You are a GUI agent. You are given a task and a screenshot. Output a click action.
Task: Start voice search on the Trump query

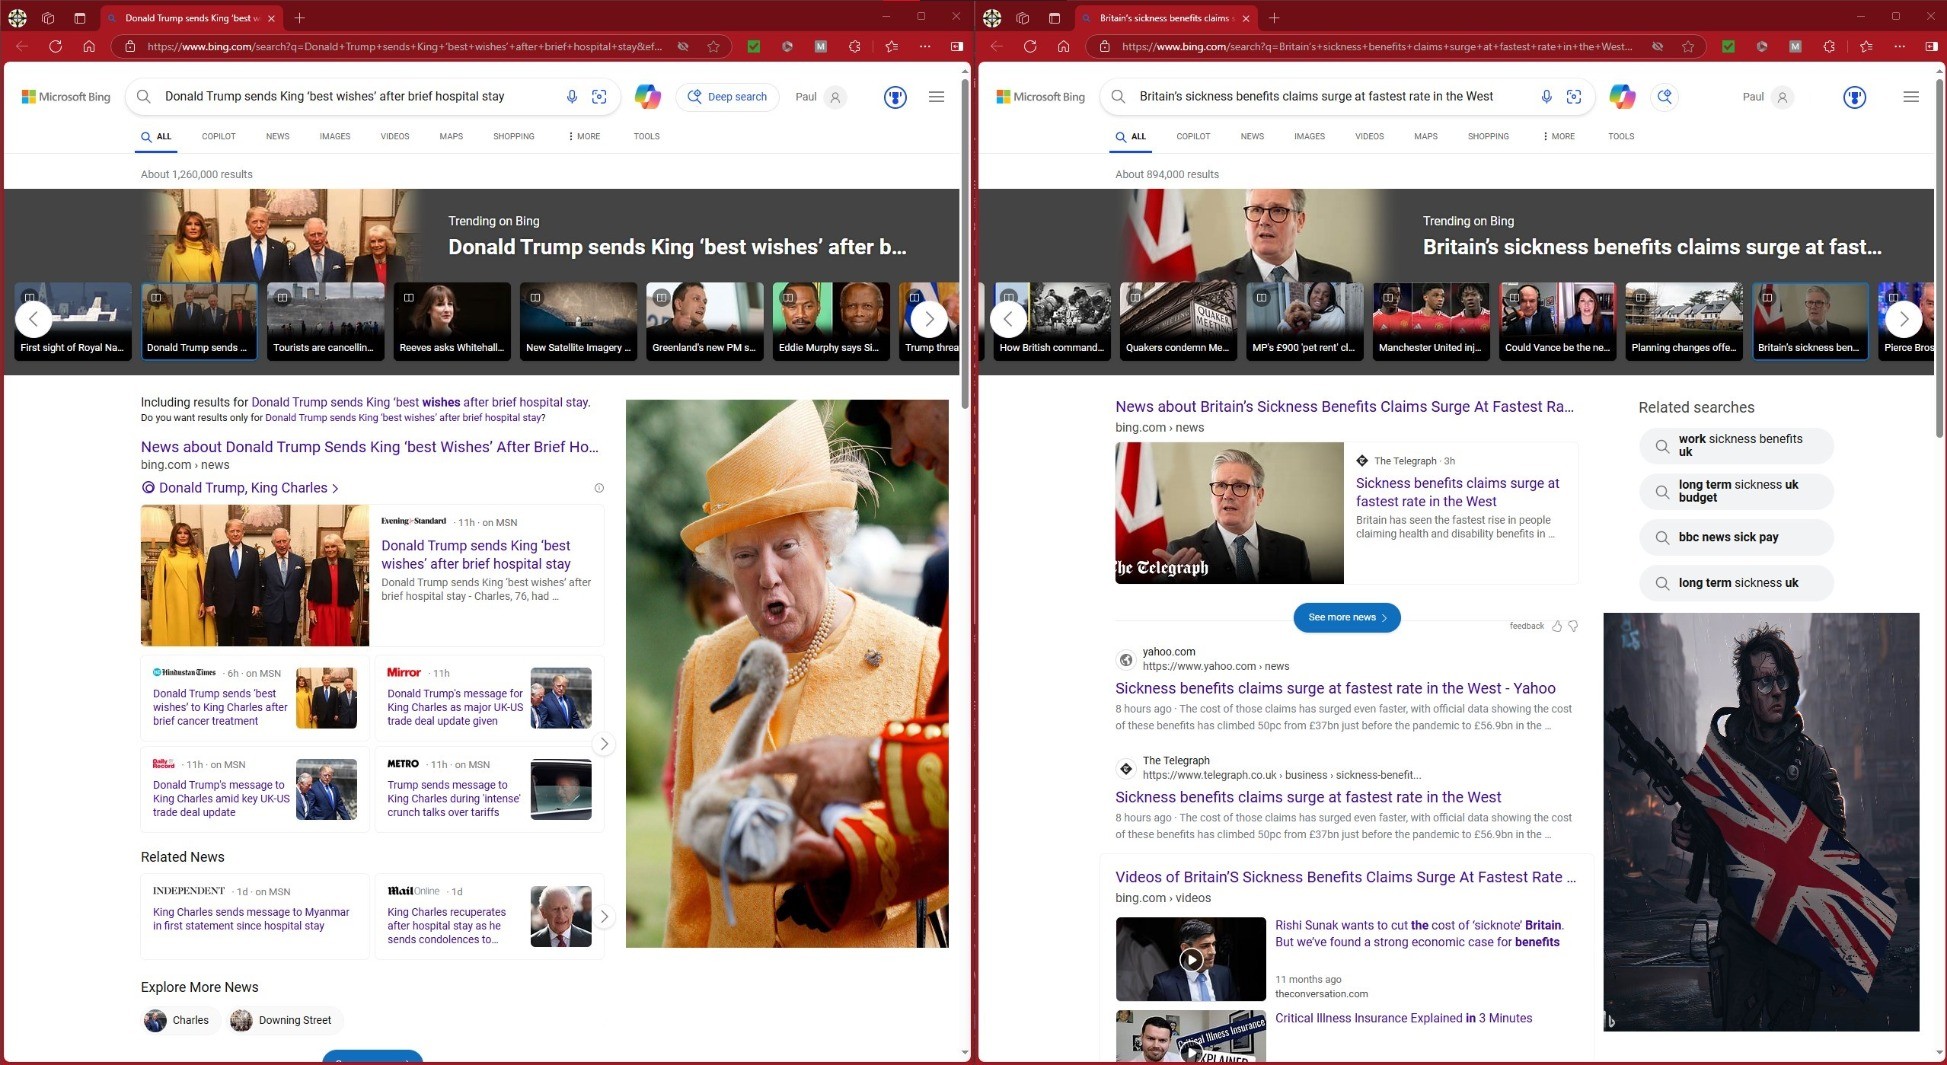pyautogui.click(x=571, y=97)
